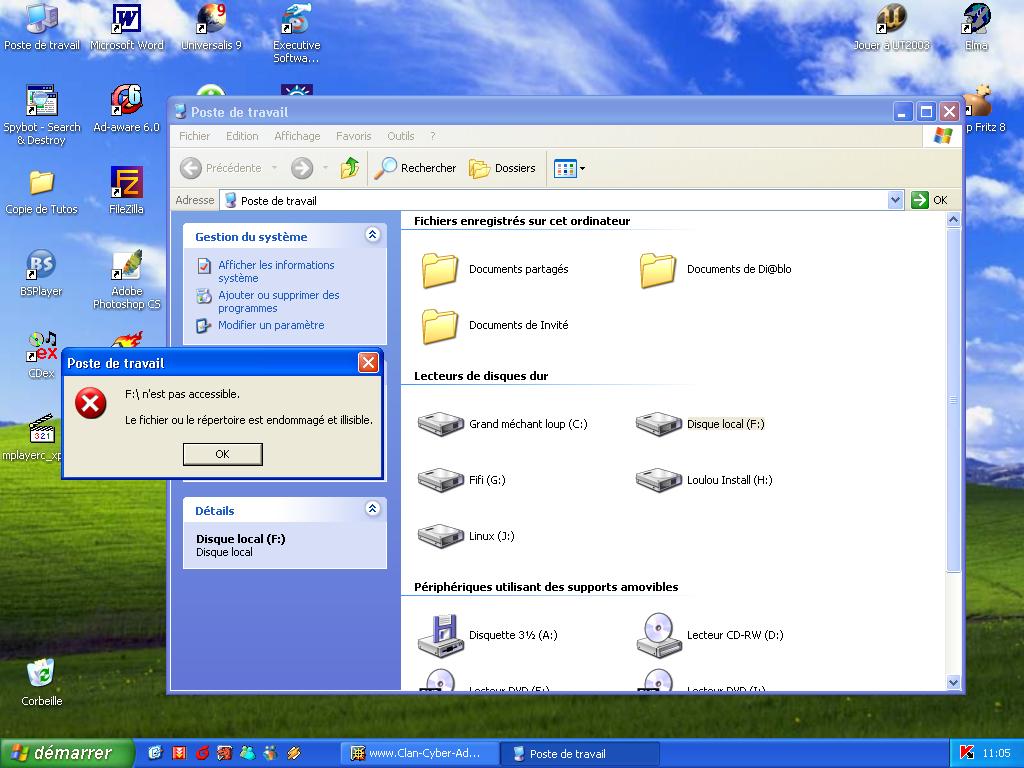Viewport: 1024px width, 768px height.
Task: Click the green OK go button
Action: [x=929, y=200]
